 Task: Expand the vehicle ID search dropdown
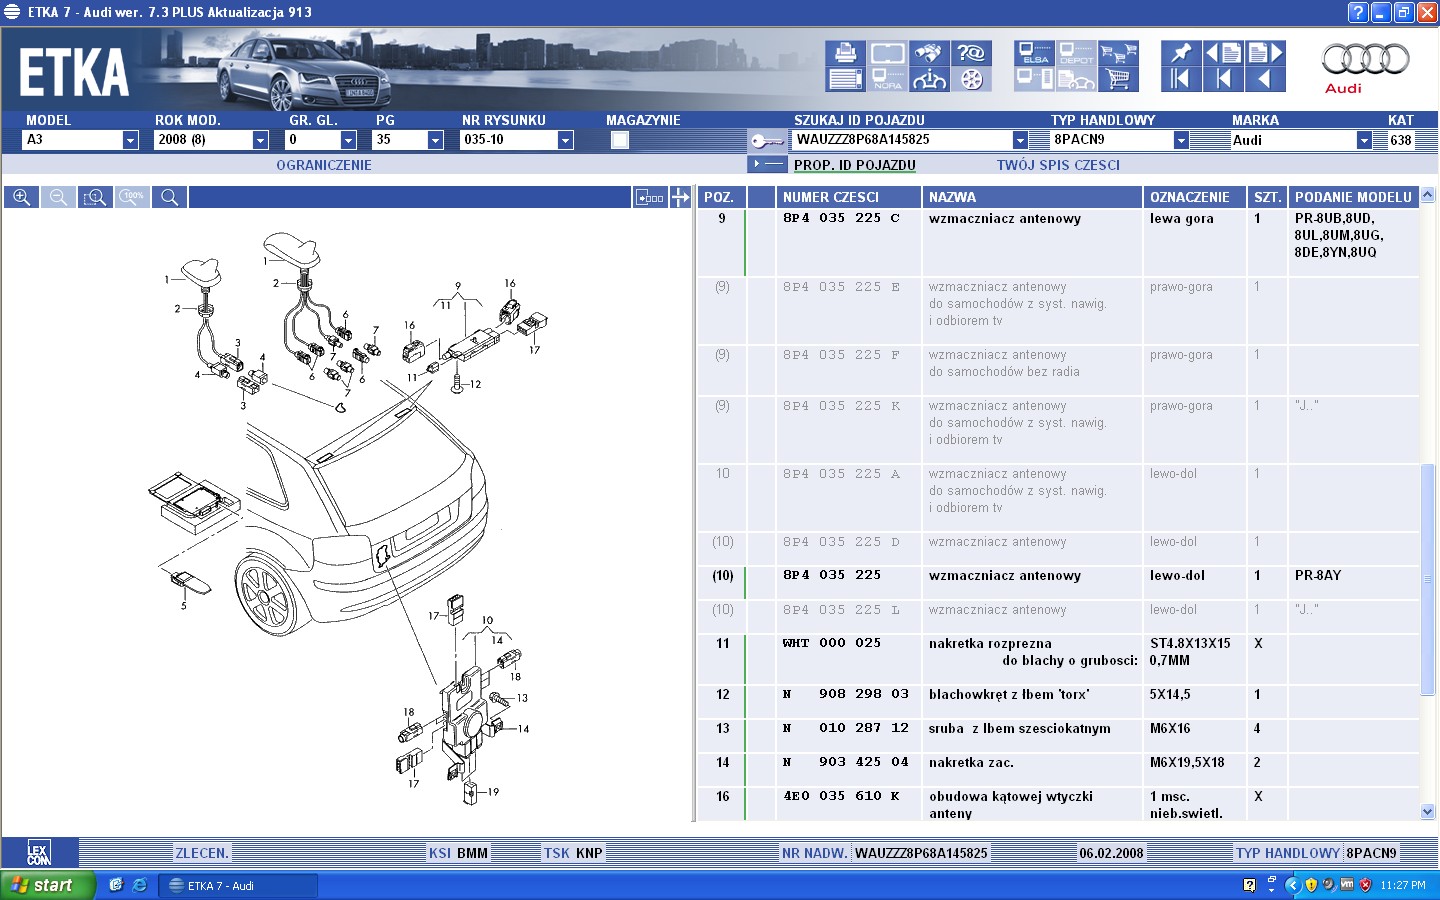coord(1020,140)
